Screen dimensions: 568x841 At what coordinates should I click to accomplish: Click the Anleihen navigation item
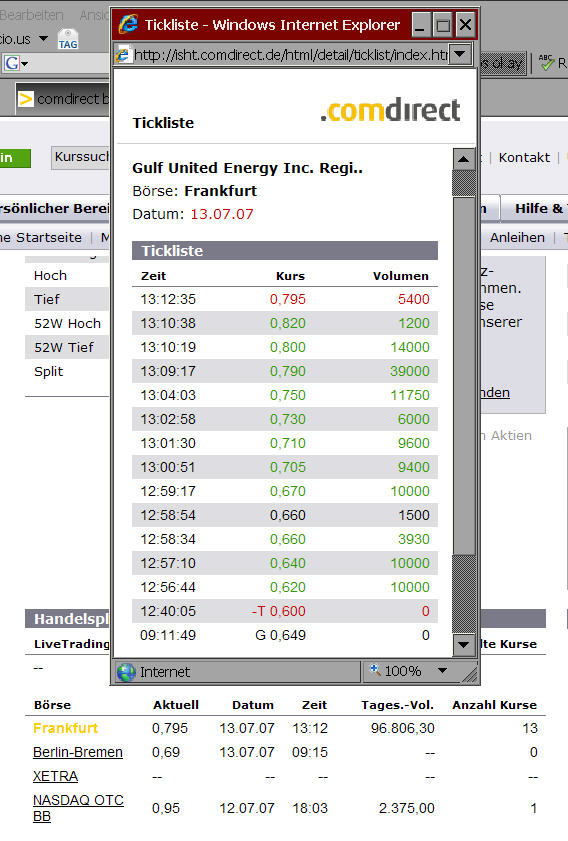tap(517, 237)
